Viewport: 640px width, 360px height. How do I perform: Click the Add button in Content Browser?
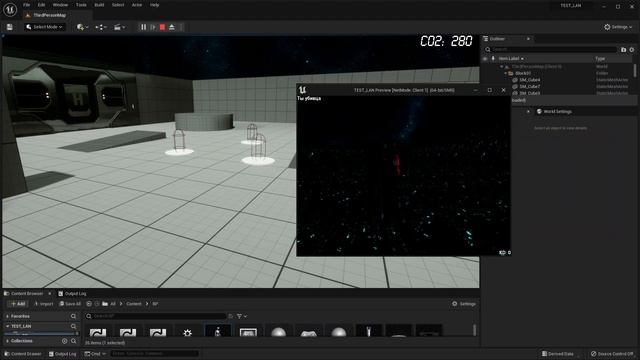(x=18, y=304)
